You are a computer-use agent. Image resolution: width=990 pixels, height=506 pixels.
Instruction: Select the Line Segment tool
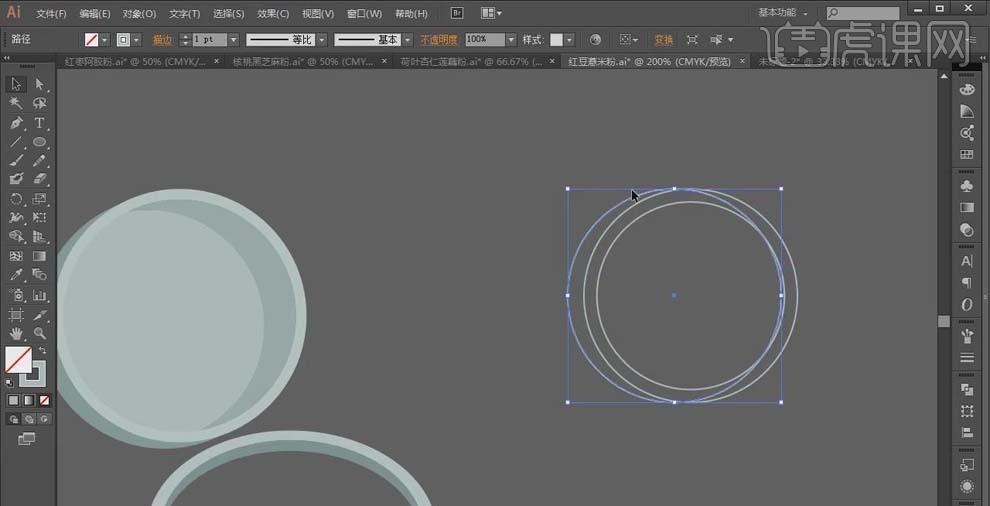pos(16,142)
